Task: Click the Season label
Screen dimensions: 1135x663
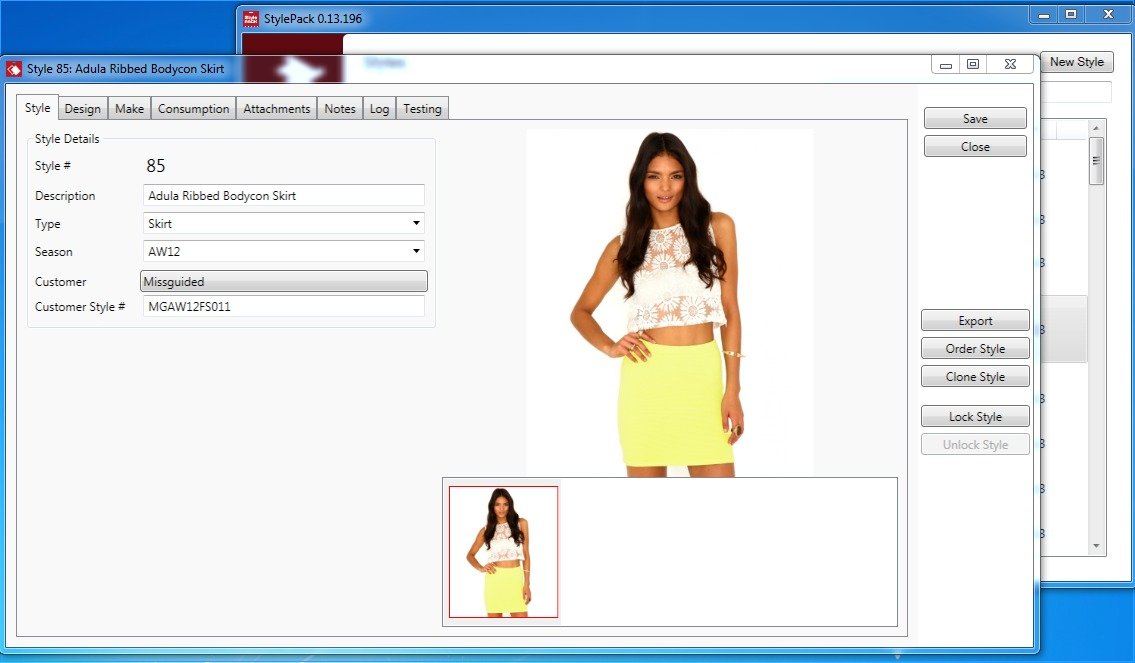Action: tap(54, 252)
